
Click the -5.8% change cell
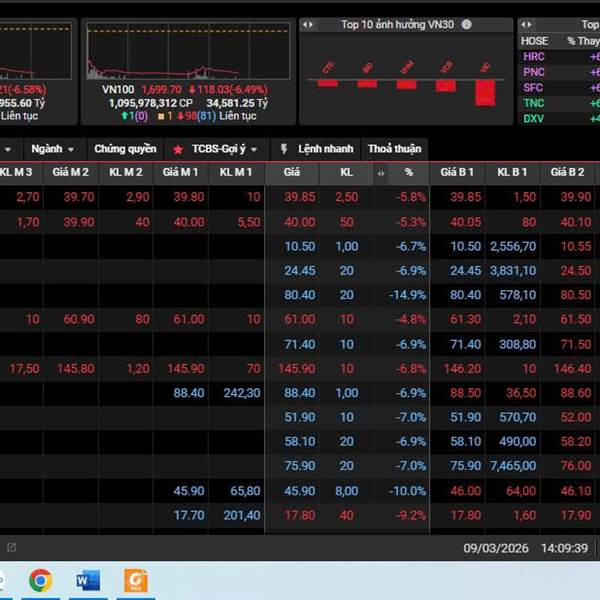pos(411,197)
